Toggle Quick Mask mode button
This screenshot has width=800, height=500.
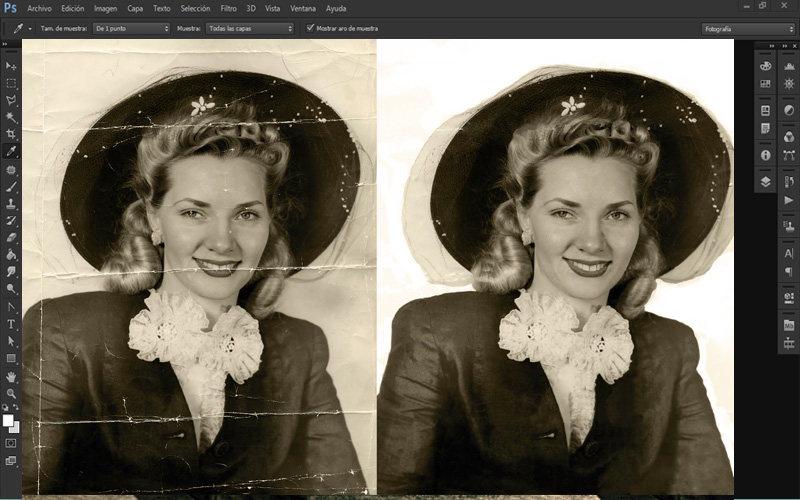(x=12, y=442)
